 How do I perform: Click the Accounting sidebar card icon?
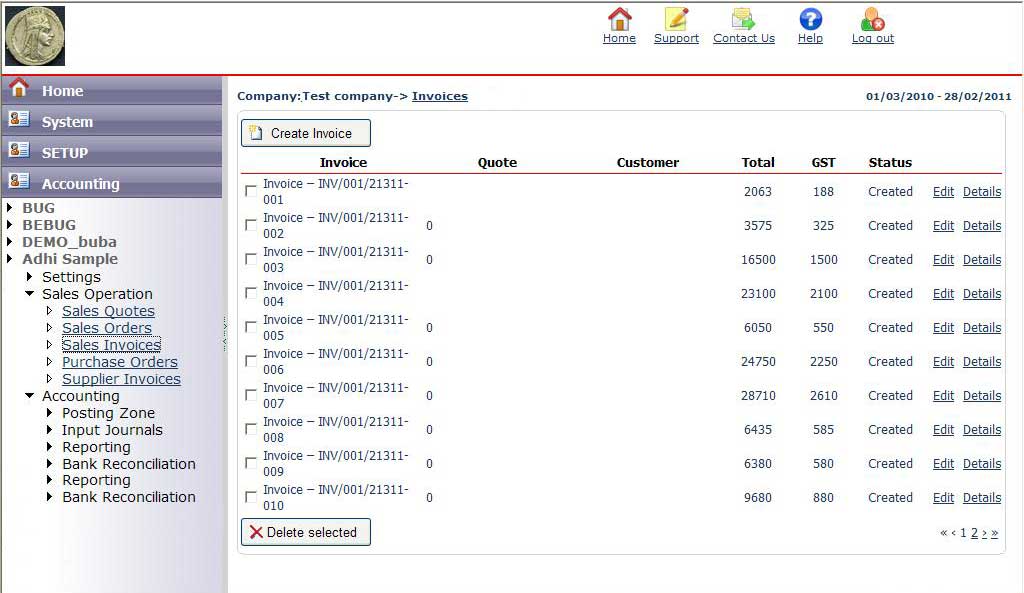click(19, 181)
